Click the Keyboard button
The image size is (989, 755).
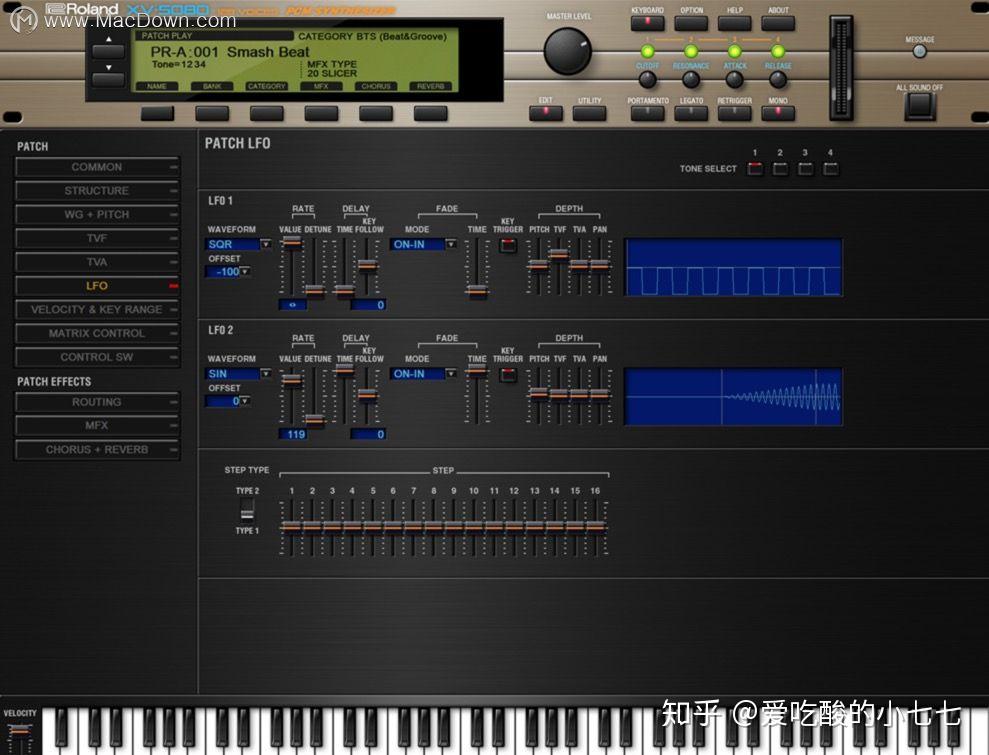point(647,23)
